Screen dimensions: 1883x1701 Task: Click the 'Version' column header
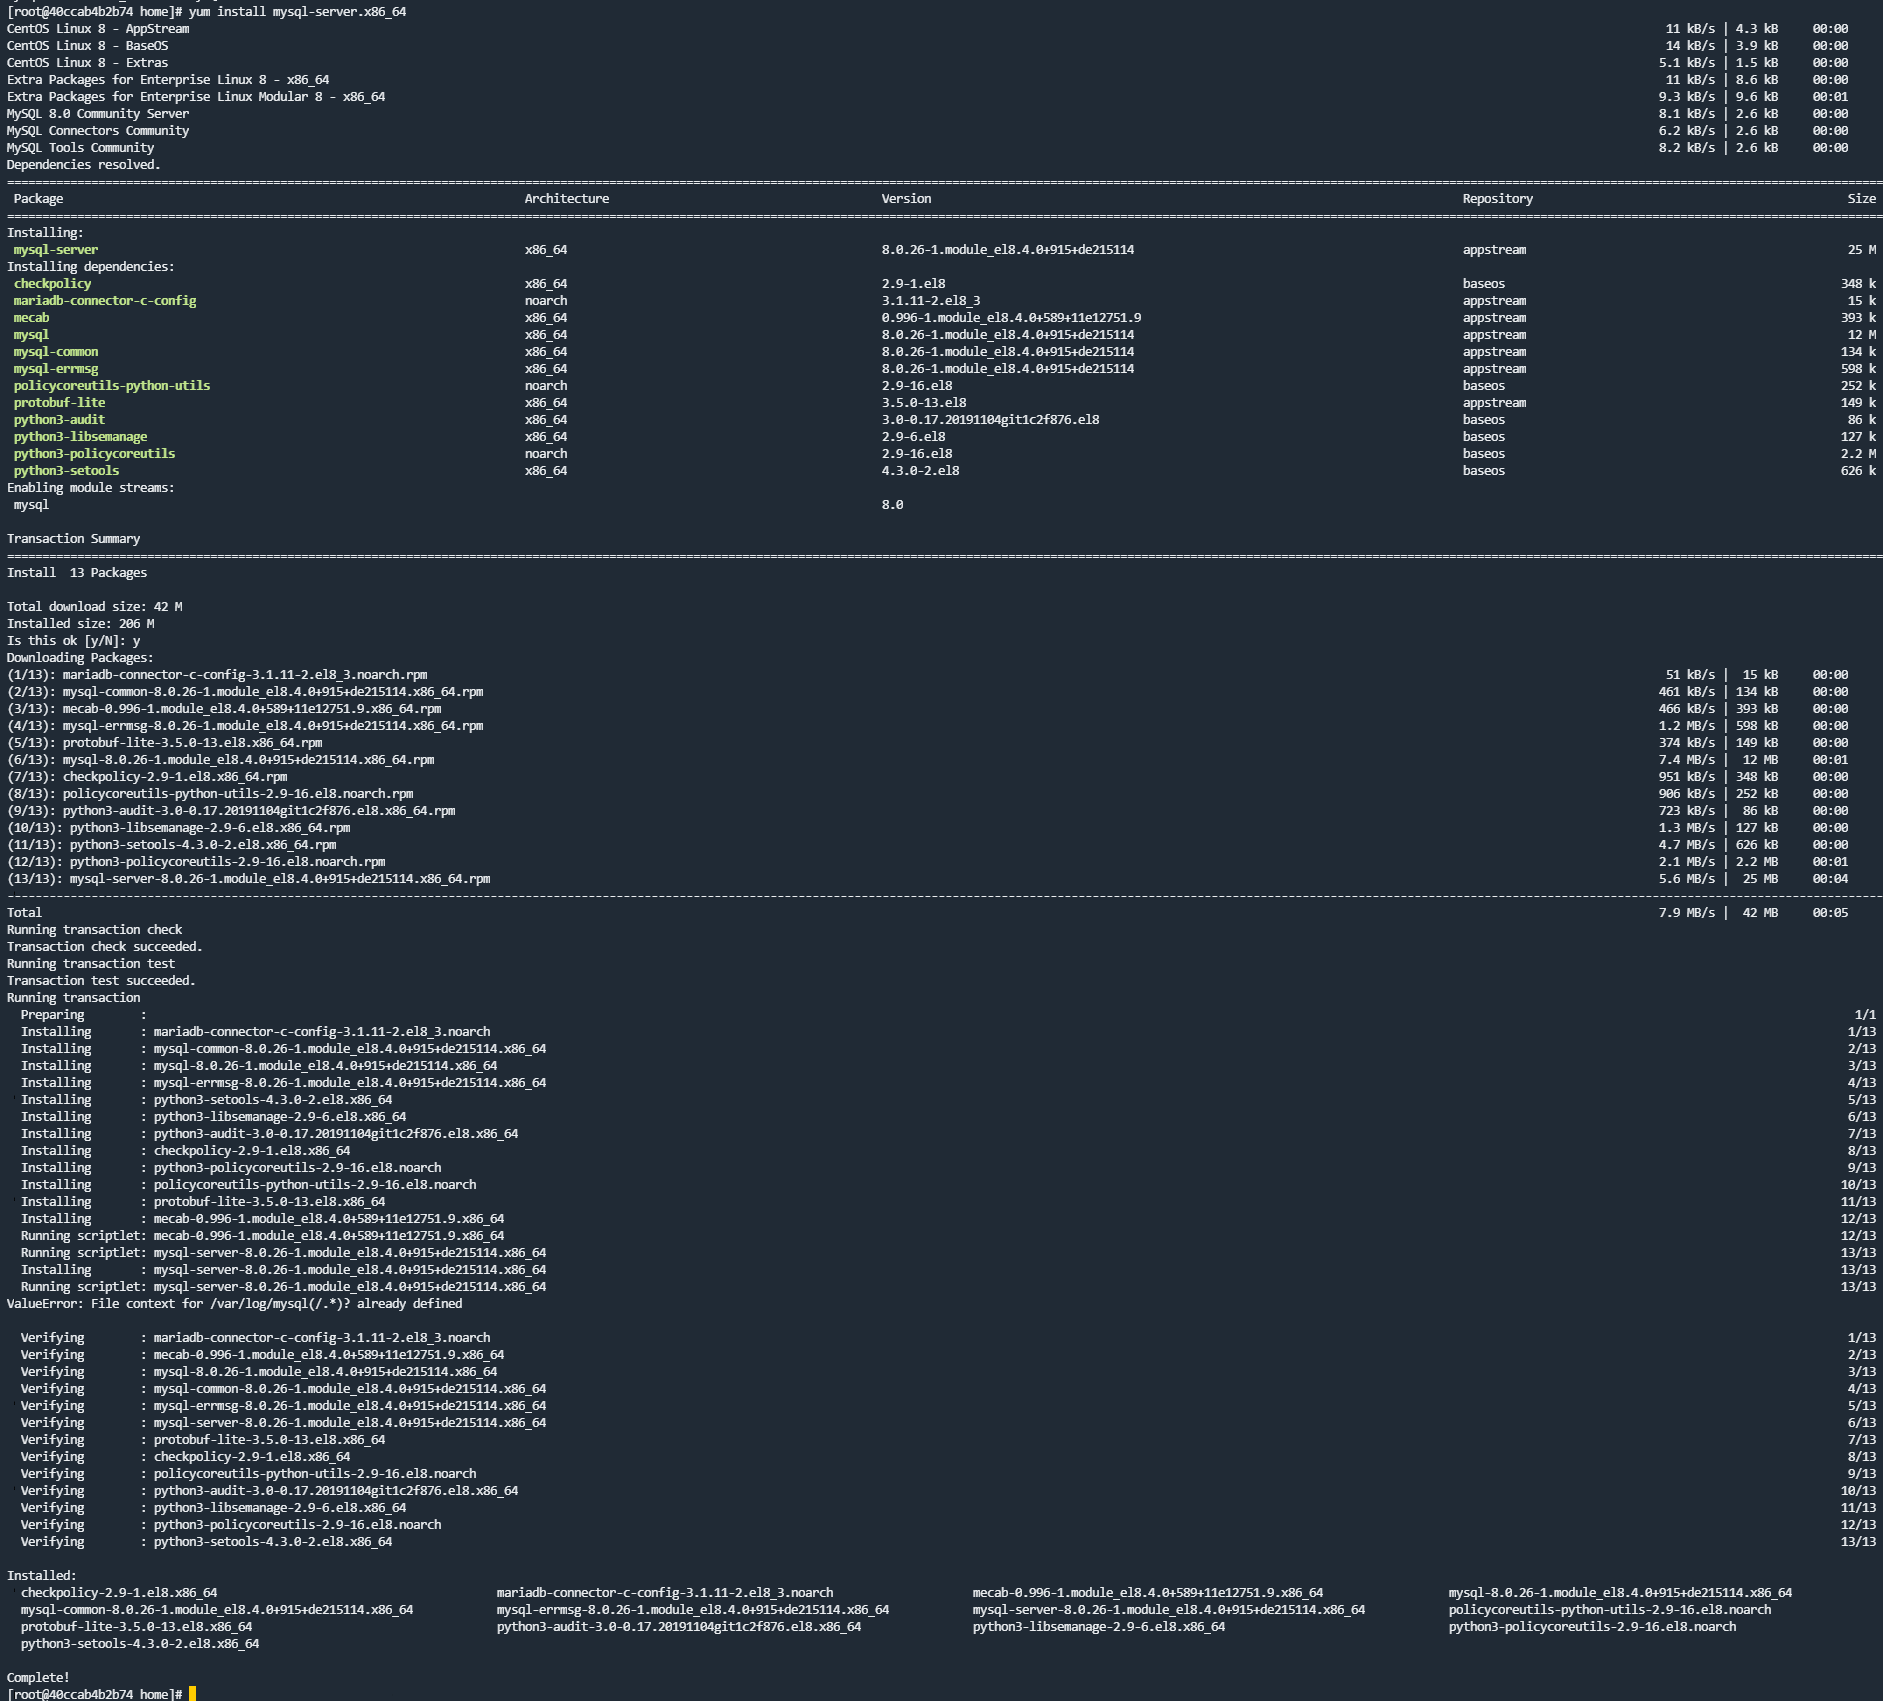point(906,199)
